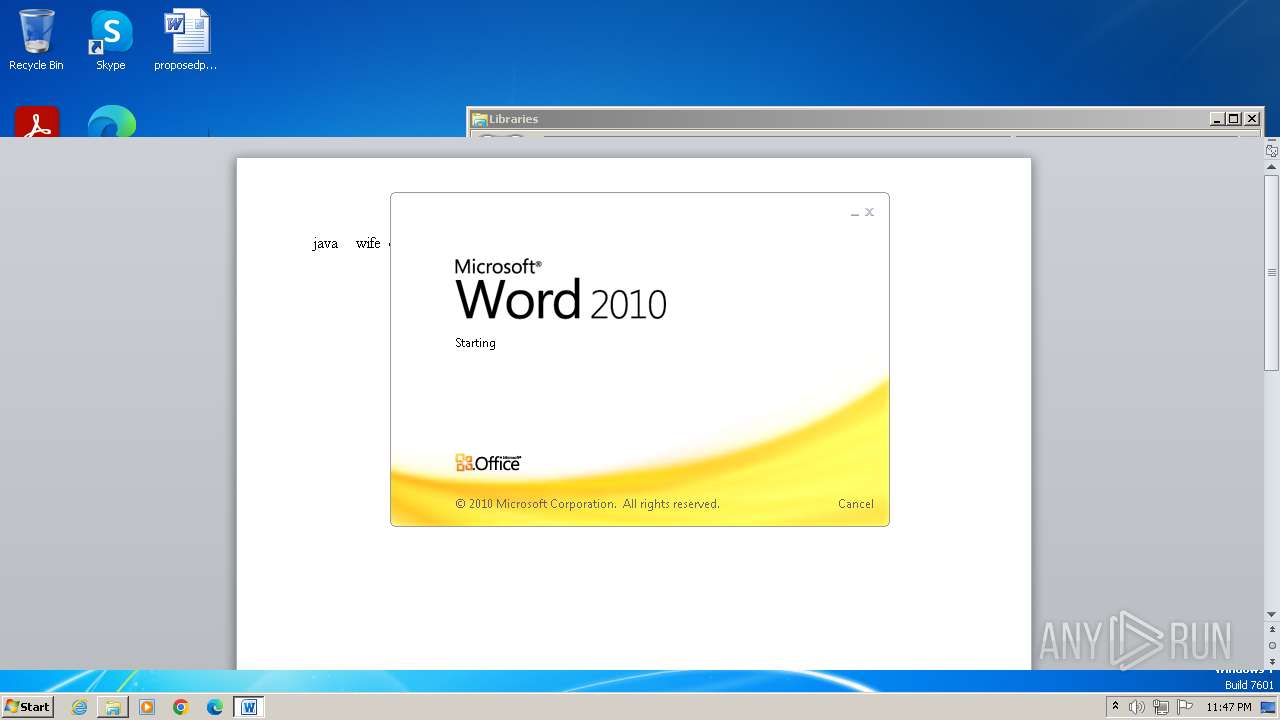The width and height of the screenshot is (1280, 720).
Task: Launch Google Chrome from the taskbar
Action: (181, 707)
